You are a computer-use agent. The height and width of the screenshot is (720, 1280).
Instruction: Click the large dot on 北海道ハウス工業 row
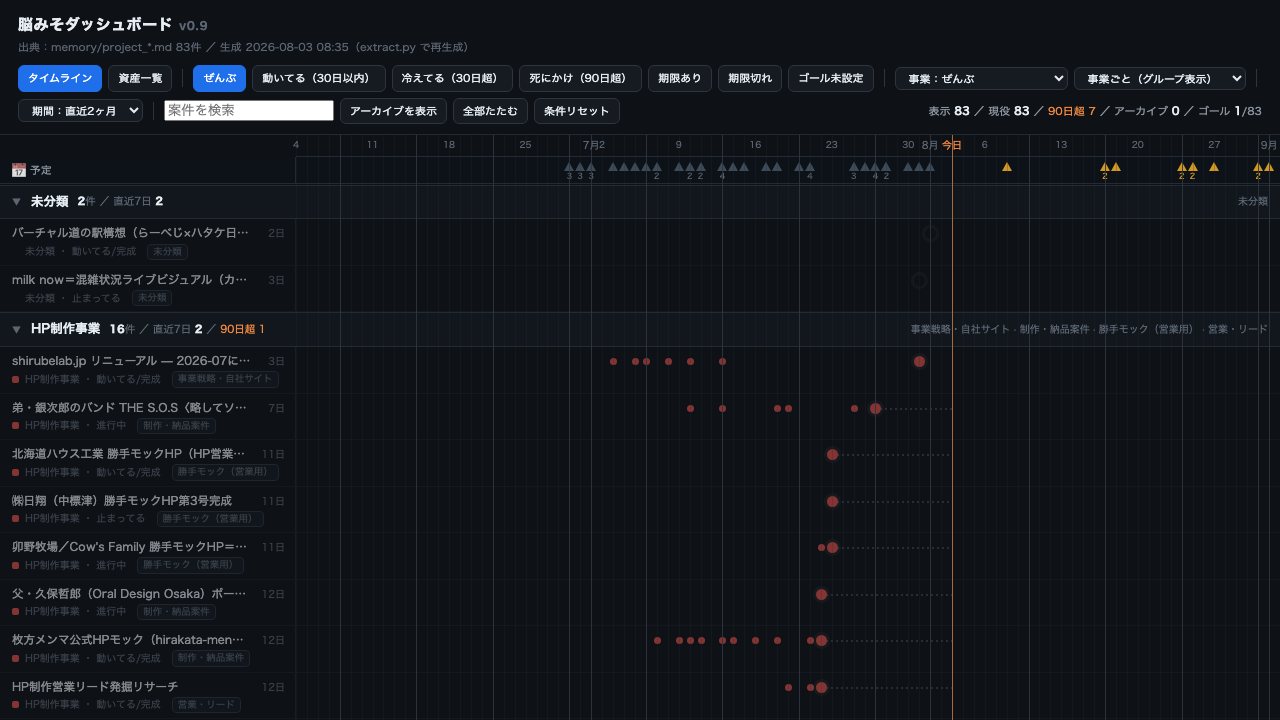tap(832, 454)
